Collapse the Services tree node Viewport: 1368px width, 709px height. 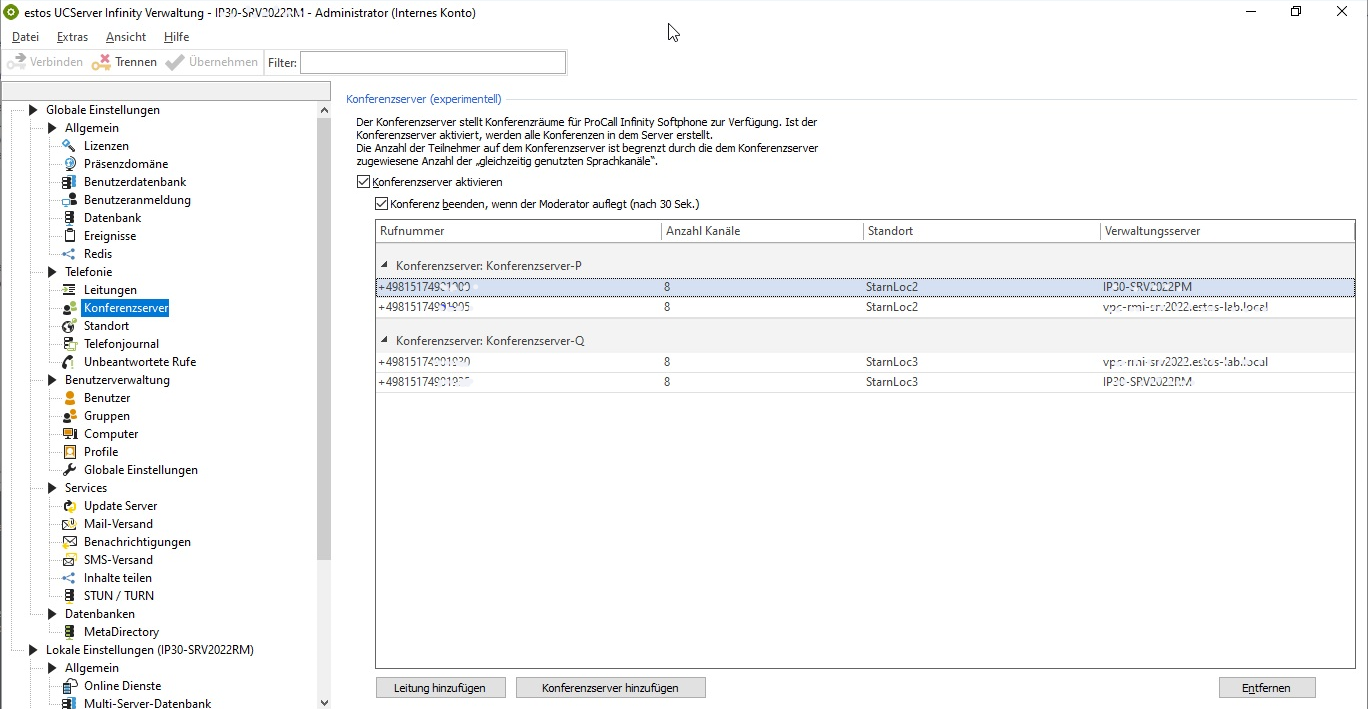click(x=52, y=488)
